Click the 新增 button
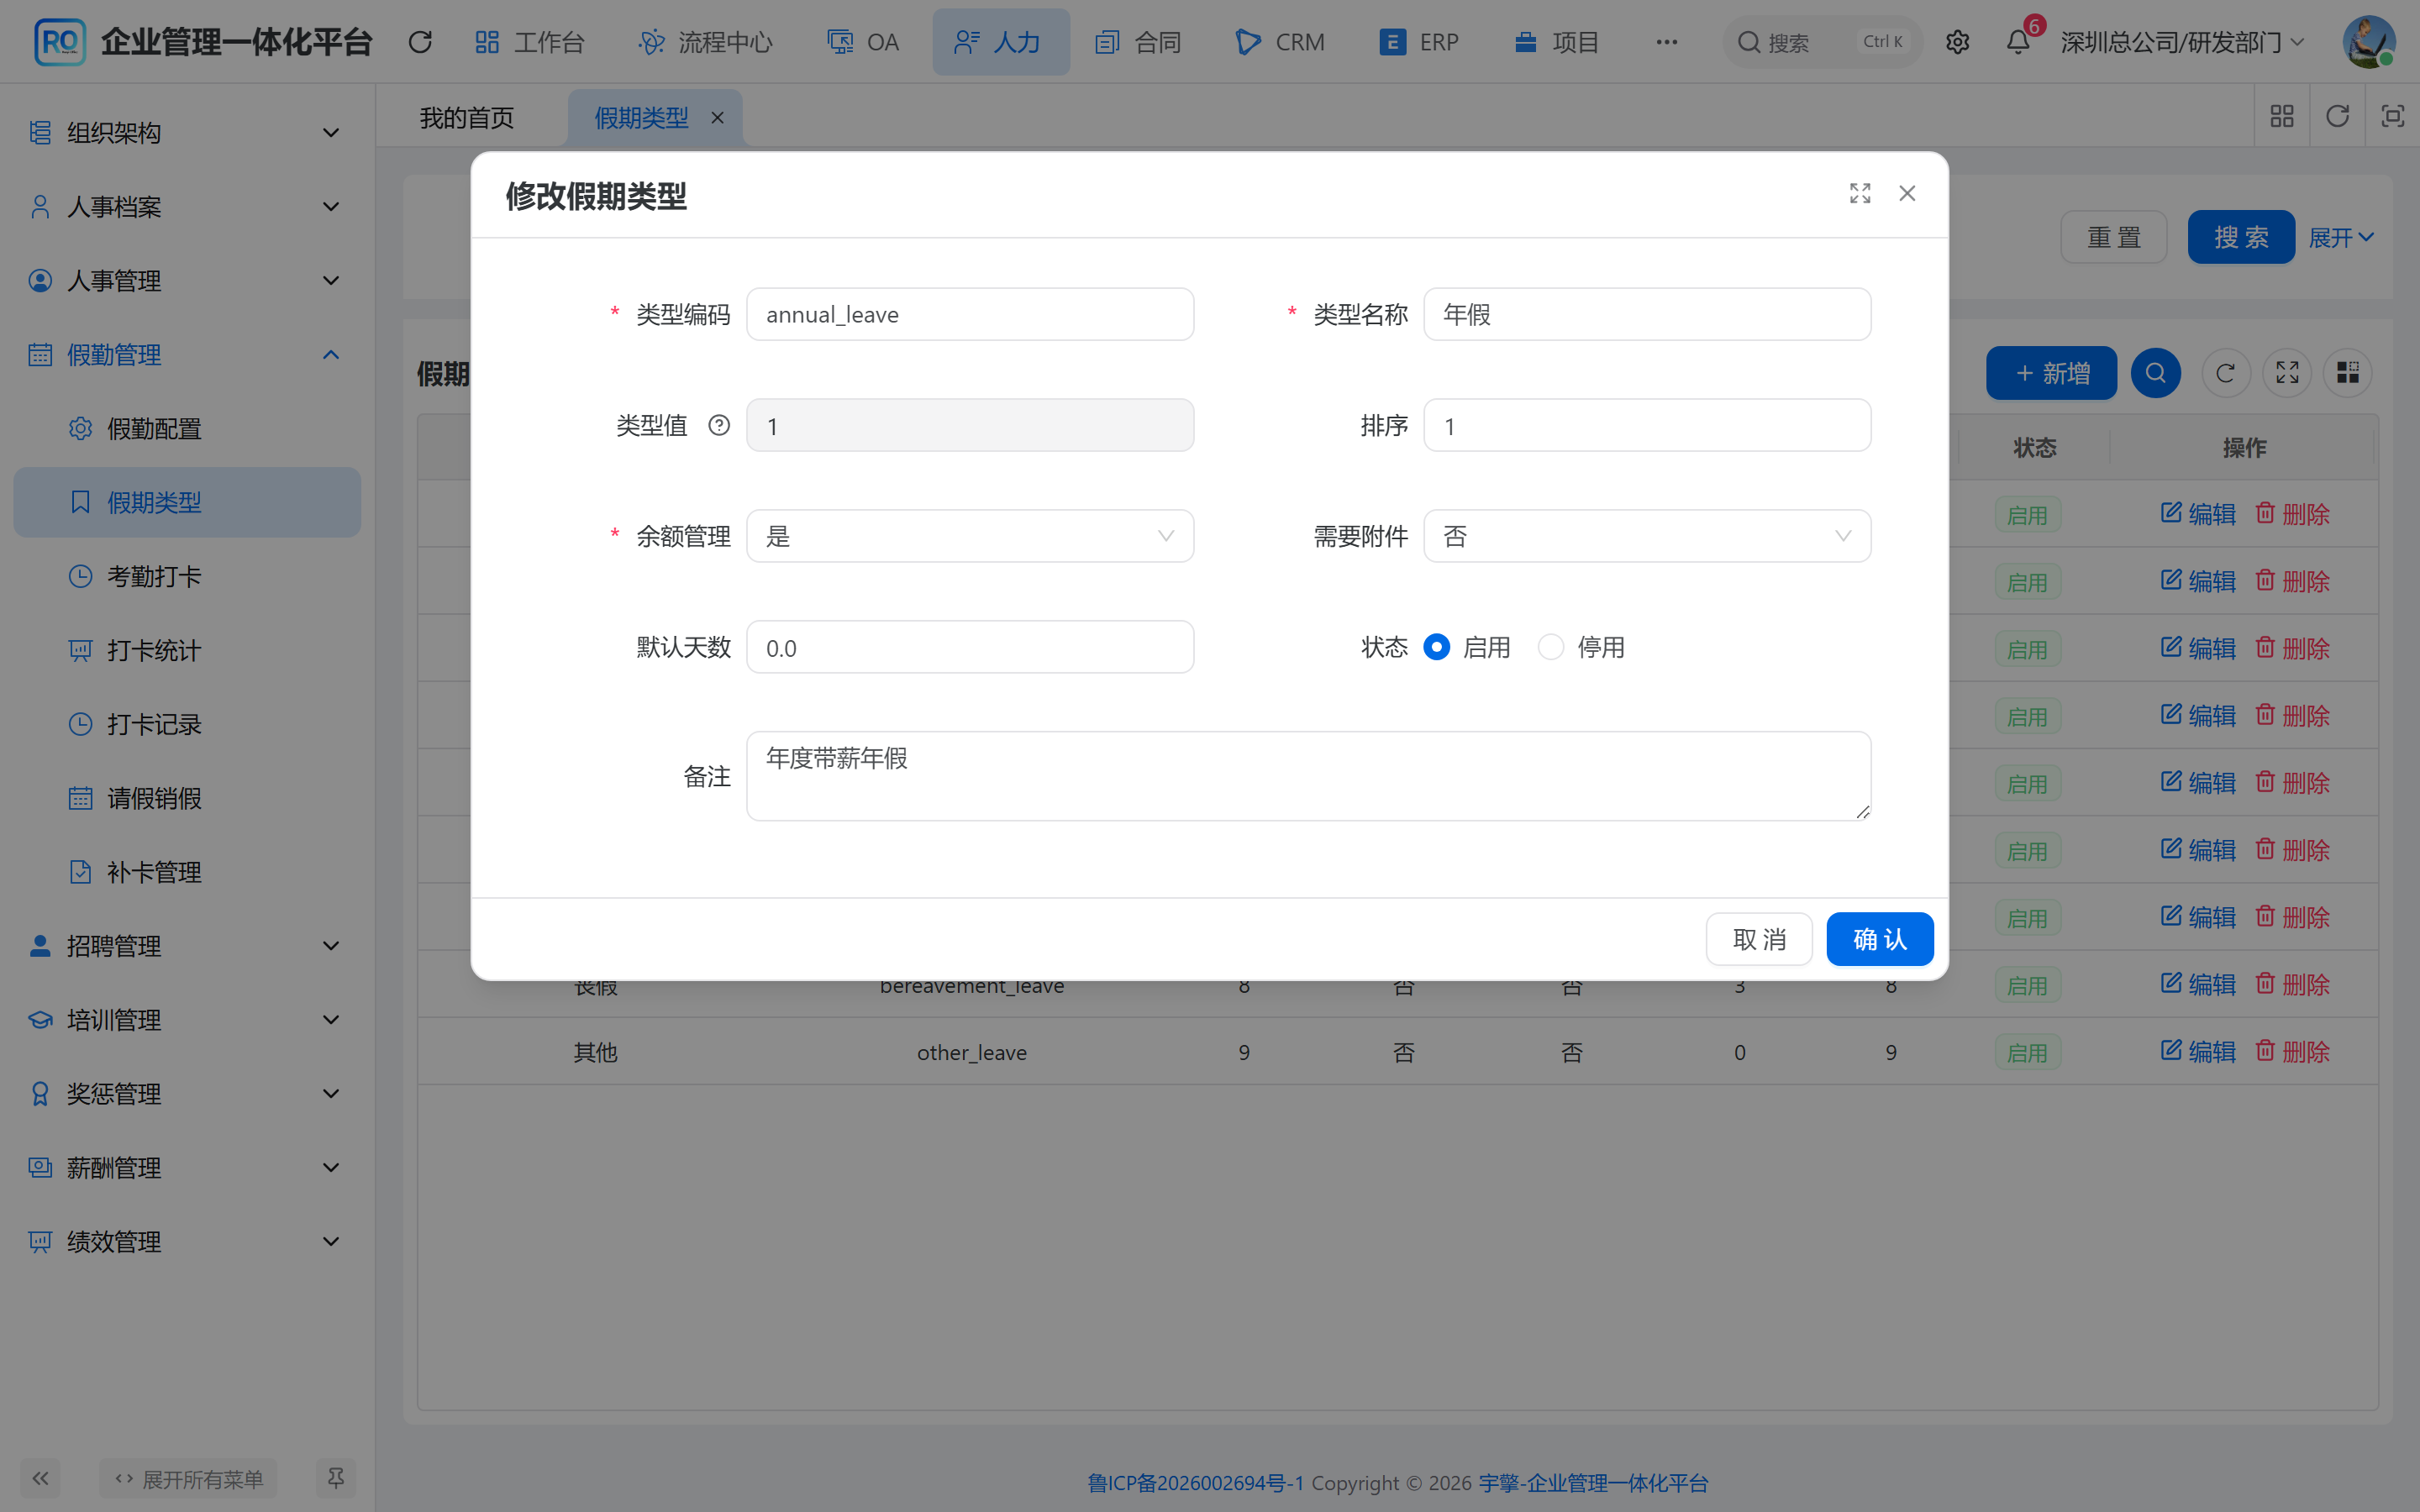This screenshot has height=1512, width=2420. click(2051, 373)
